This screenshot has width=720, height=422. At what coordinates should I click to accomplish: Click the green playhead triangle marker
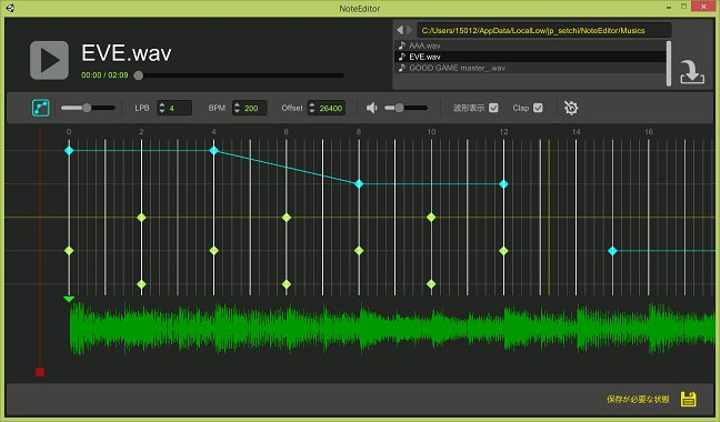point(68,298)
